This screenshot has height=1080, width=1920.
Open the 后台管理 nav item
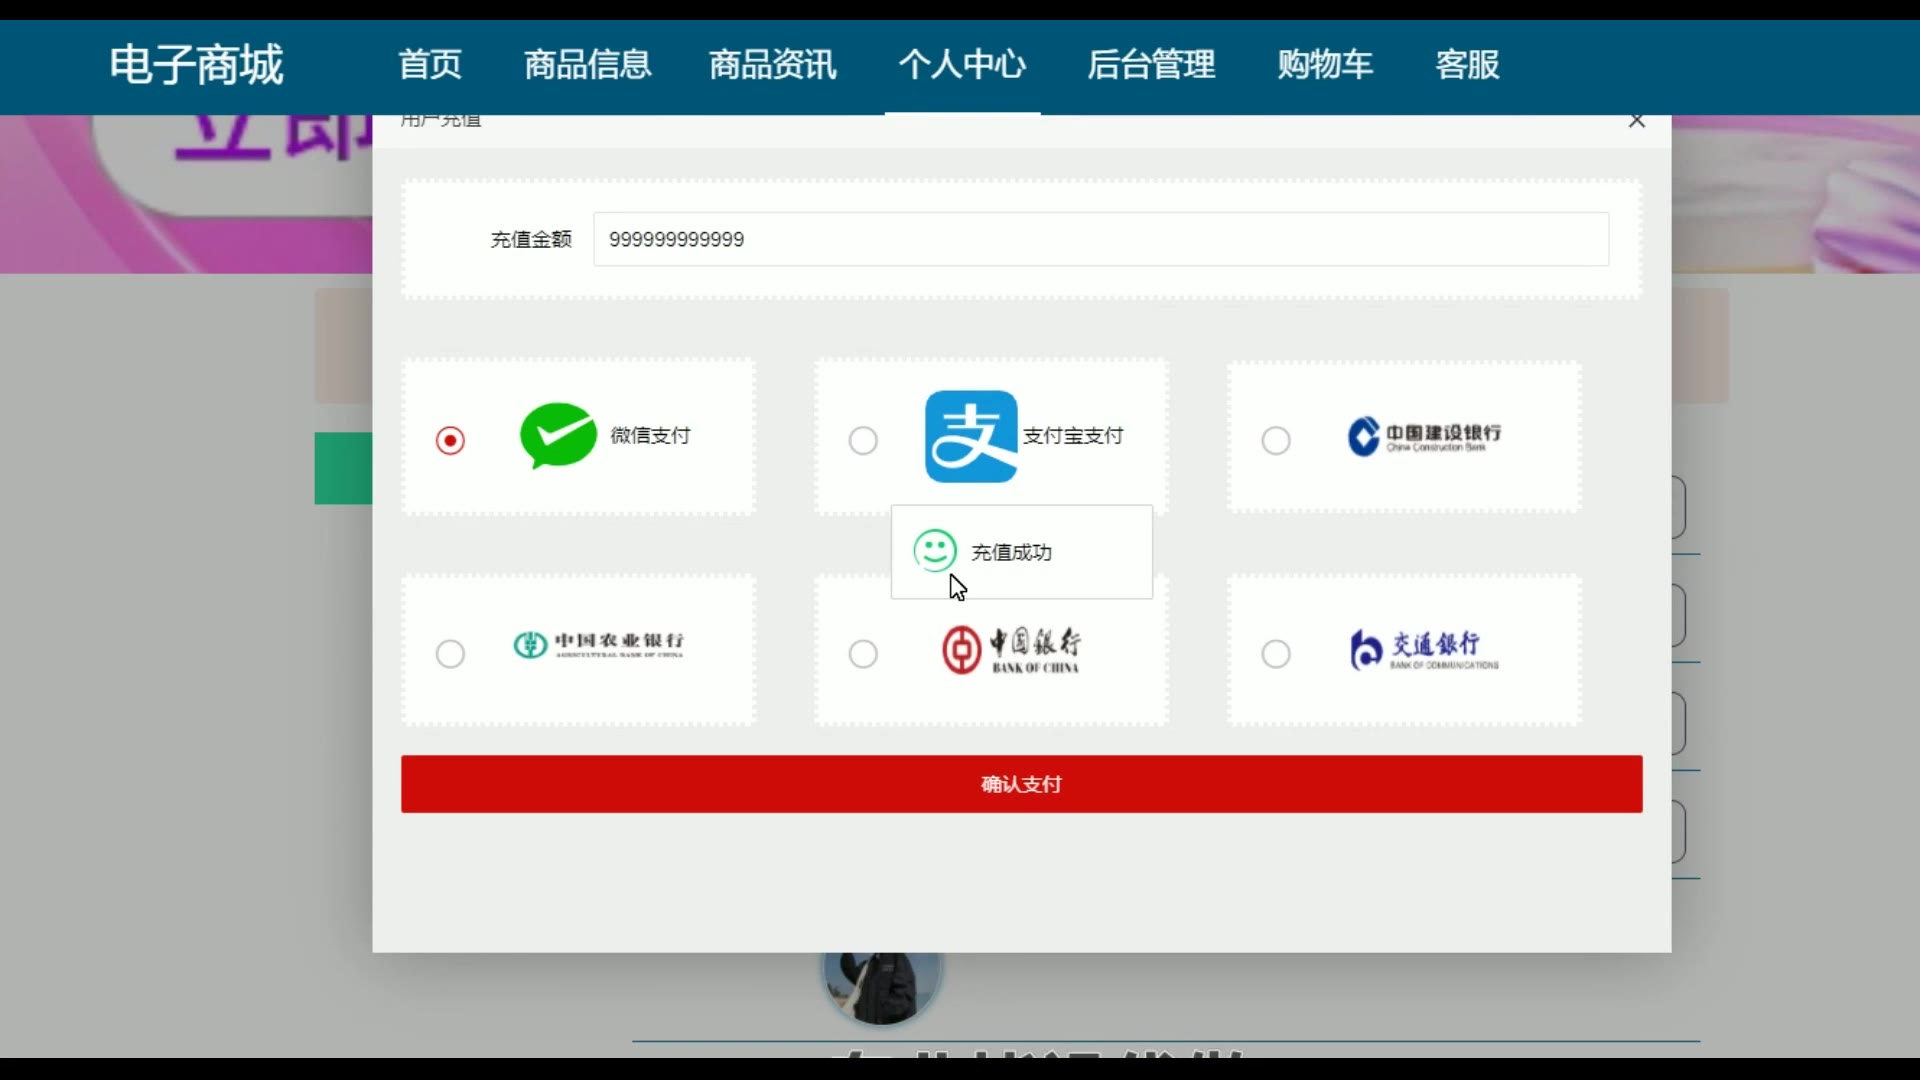(x=1151, y=65)
